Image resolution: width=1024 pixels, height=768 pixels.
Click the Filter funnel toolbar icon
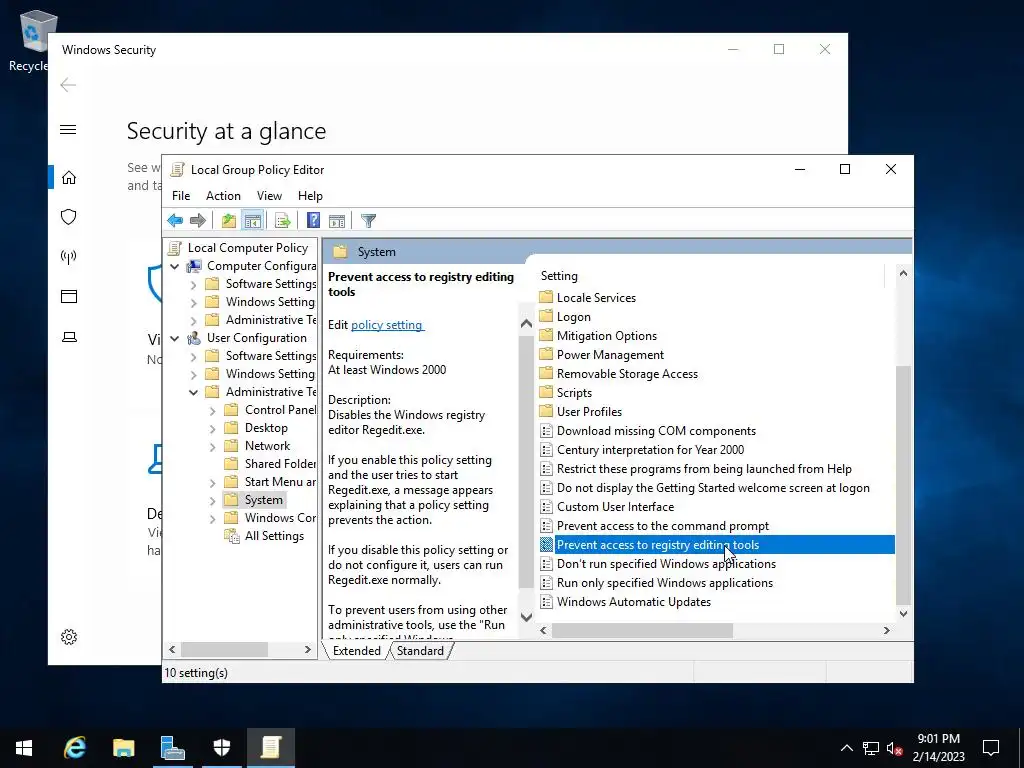[x=368, y=221]
